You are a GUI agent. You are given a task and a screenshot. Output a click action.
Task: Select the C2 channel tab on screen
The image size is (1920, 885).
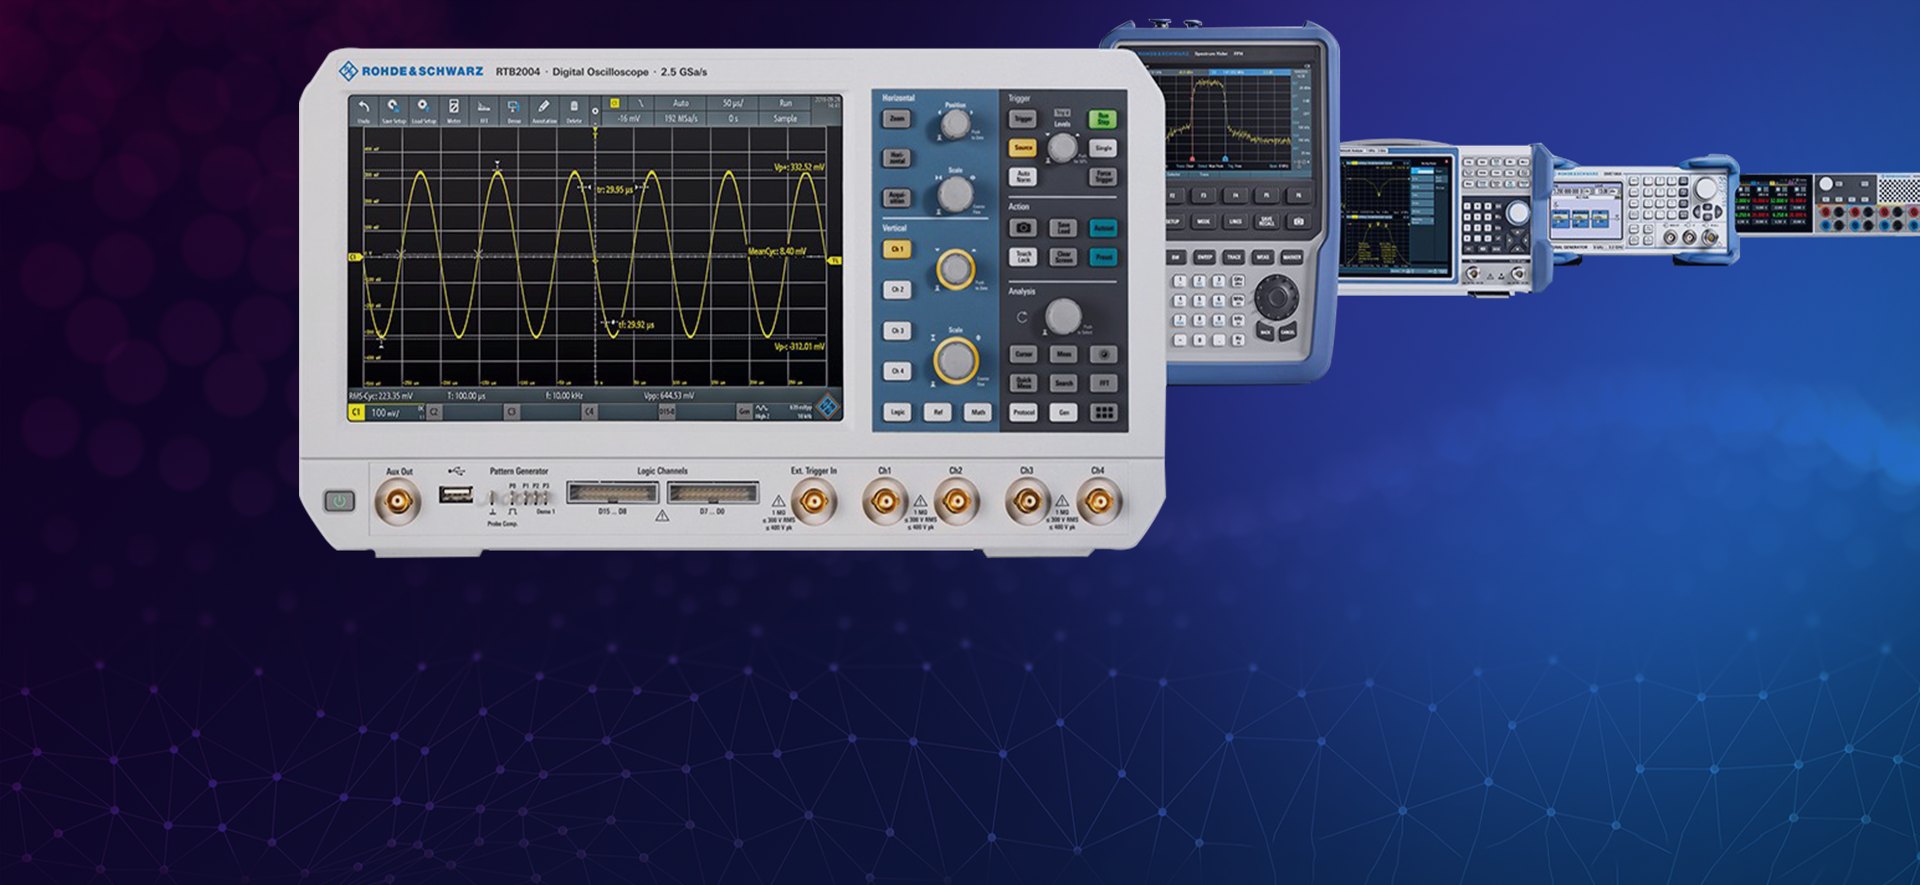point(436,412)
